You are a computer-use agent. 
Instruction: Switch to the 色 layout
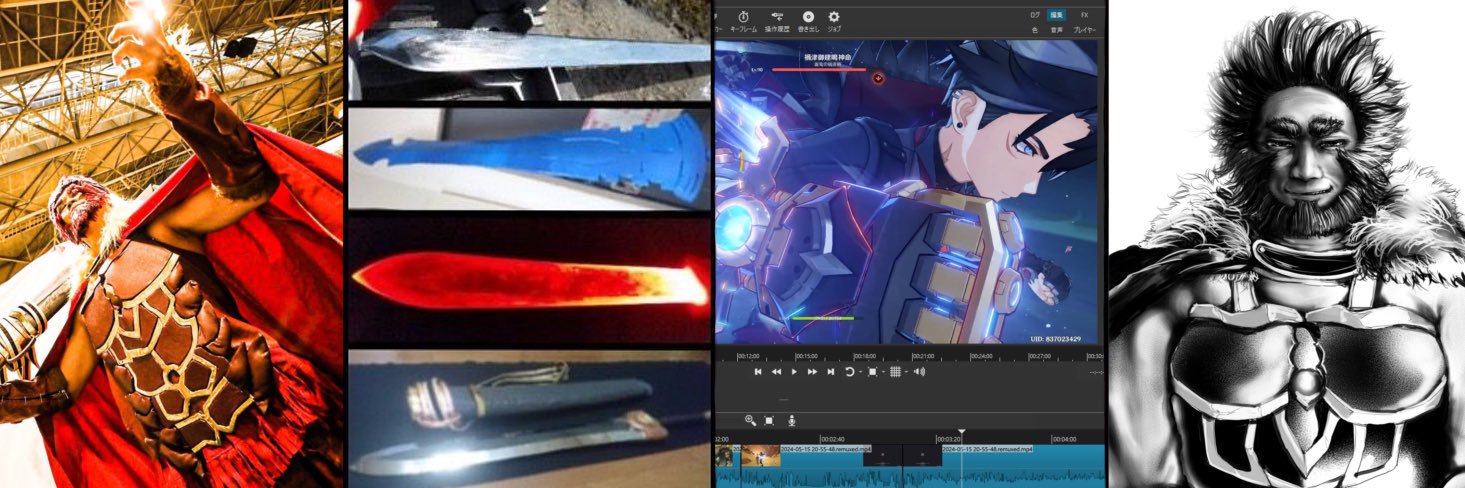1035,31
